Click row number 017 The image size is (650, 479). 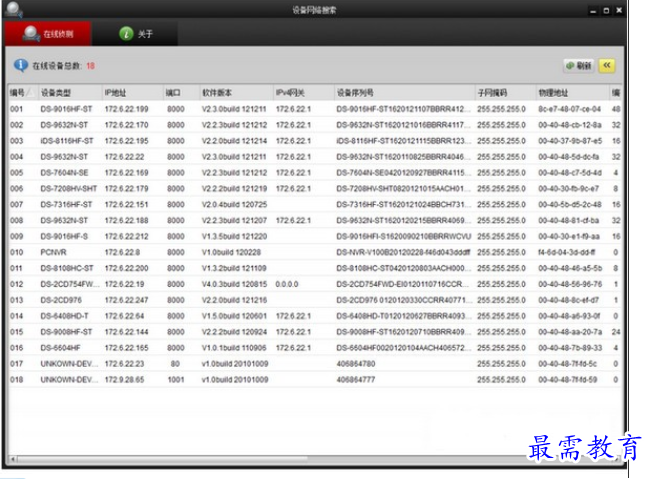(x=17, y=364)
